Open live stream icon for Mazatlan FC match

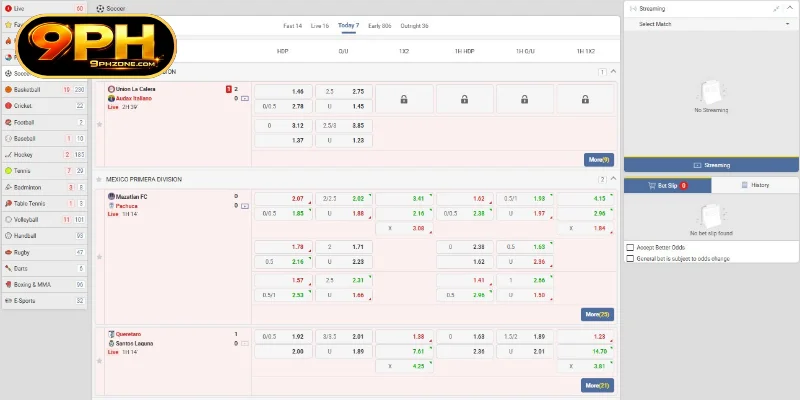coord(245,206)
